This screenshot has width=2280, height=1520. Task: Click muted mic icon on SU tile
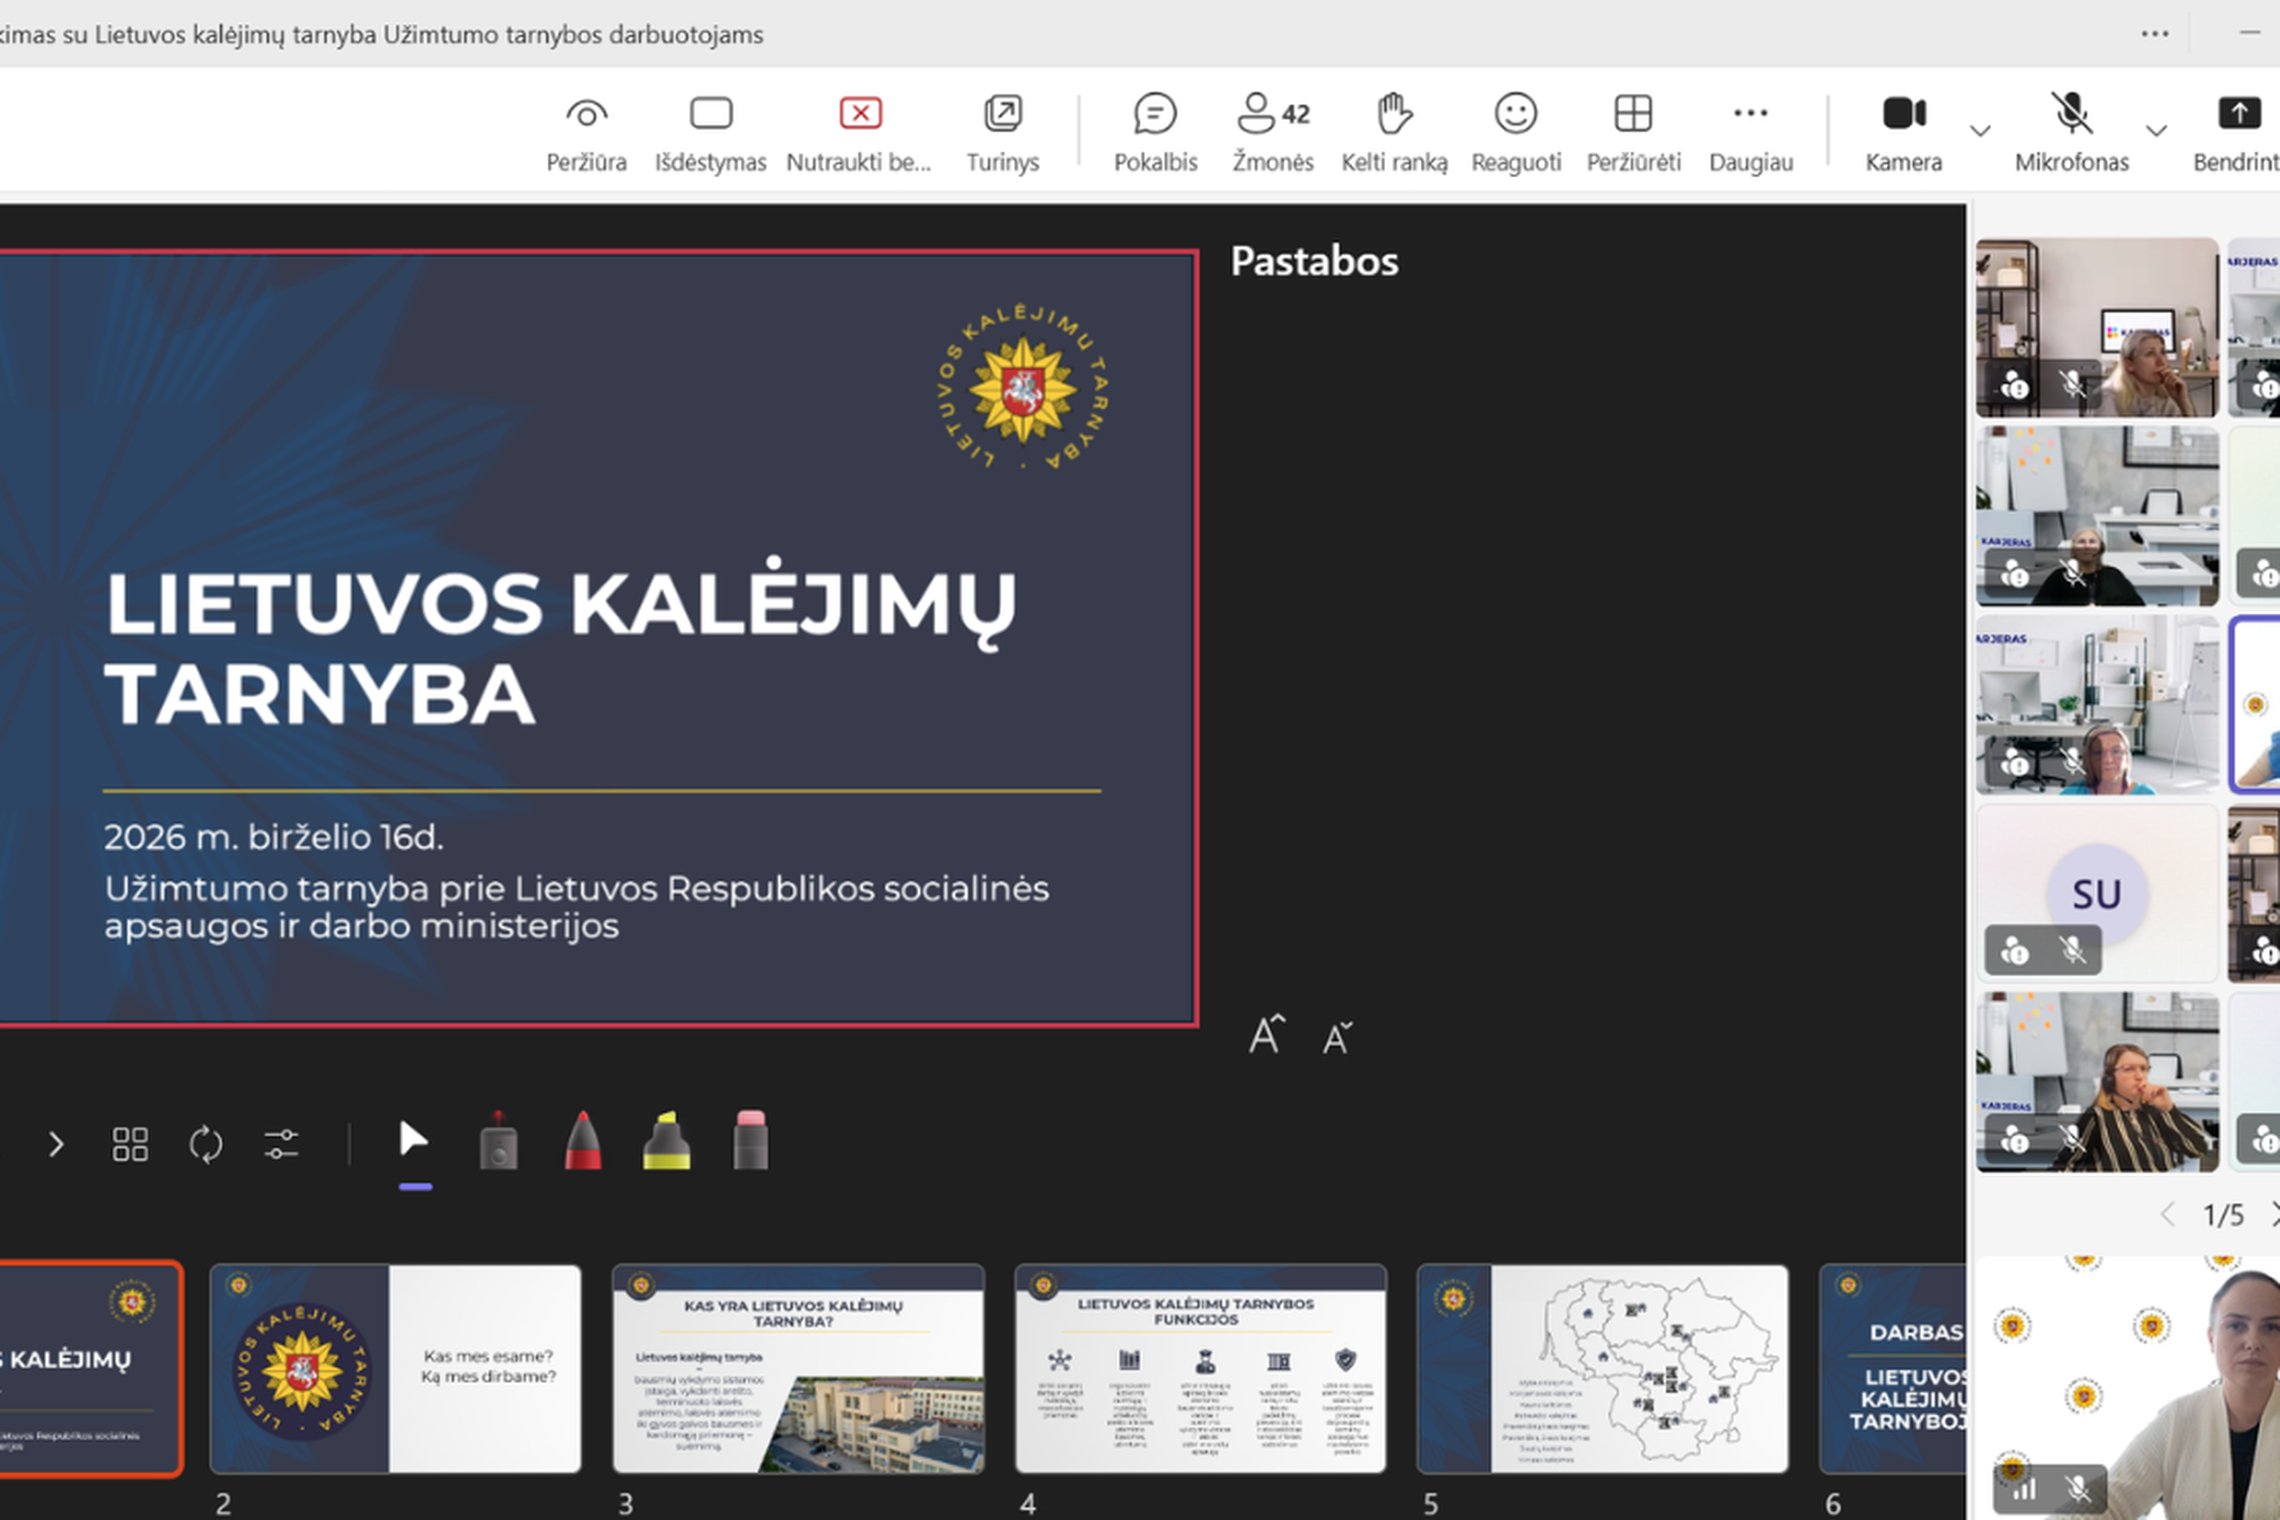click(2072, 950)
